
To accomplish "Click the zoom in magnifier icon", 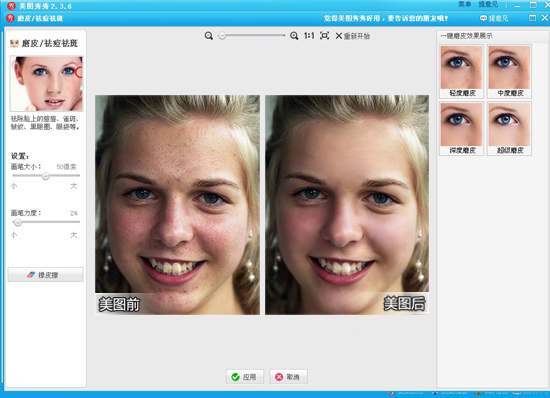I will (294, 36).
